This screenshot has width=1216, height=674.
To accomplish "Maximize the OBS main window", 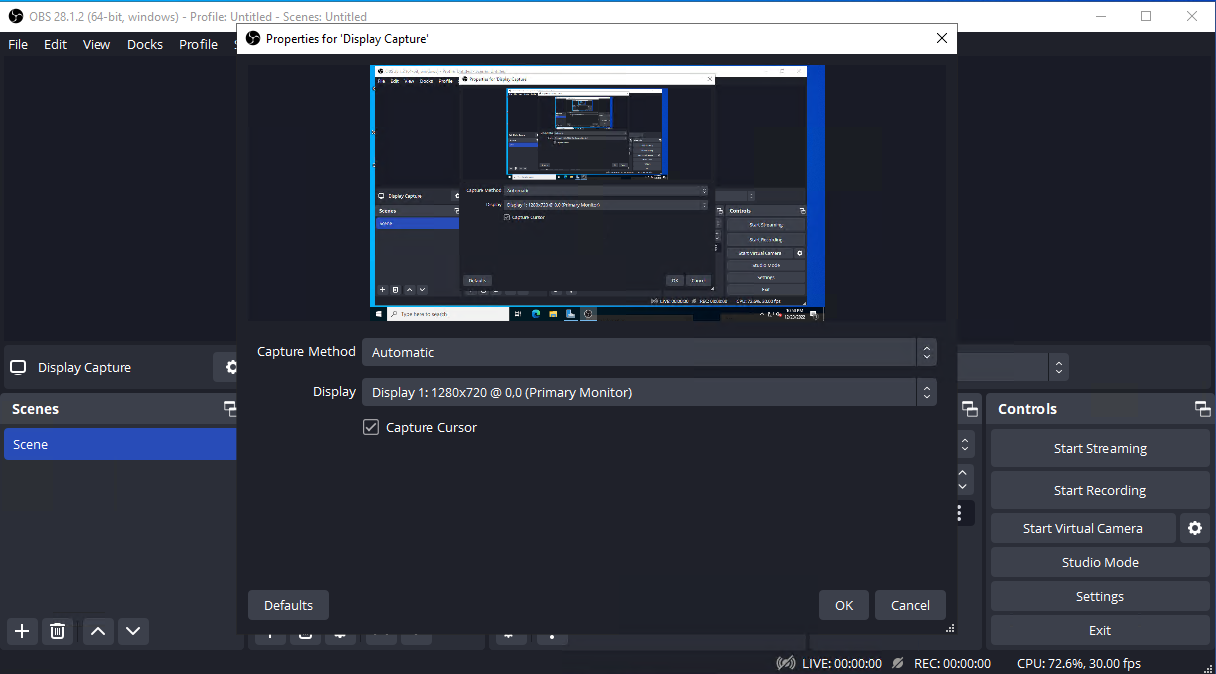I will pyautogui.click(x=1146, y=16).
